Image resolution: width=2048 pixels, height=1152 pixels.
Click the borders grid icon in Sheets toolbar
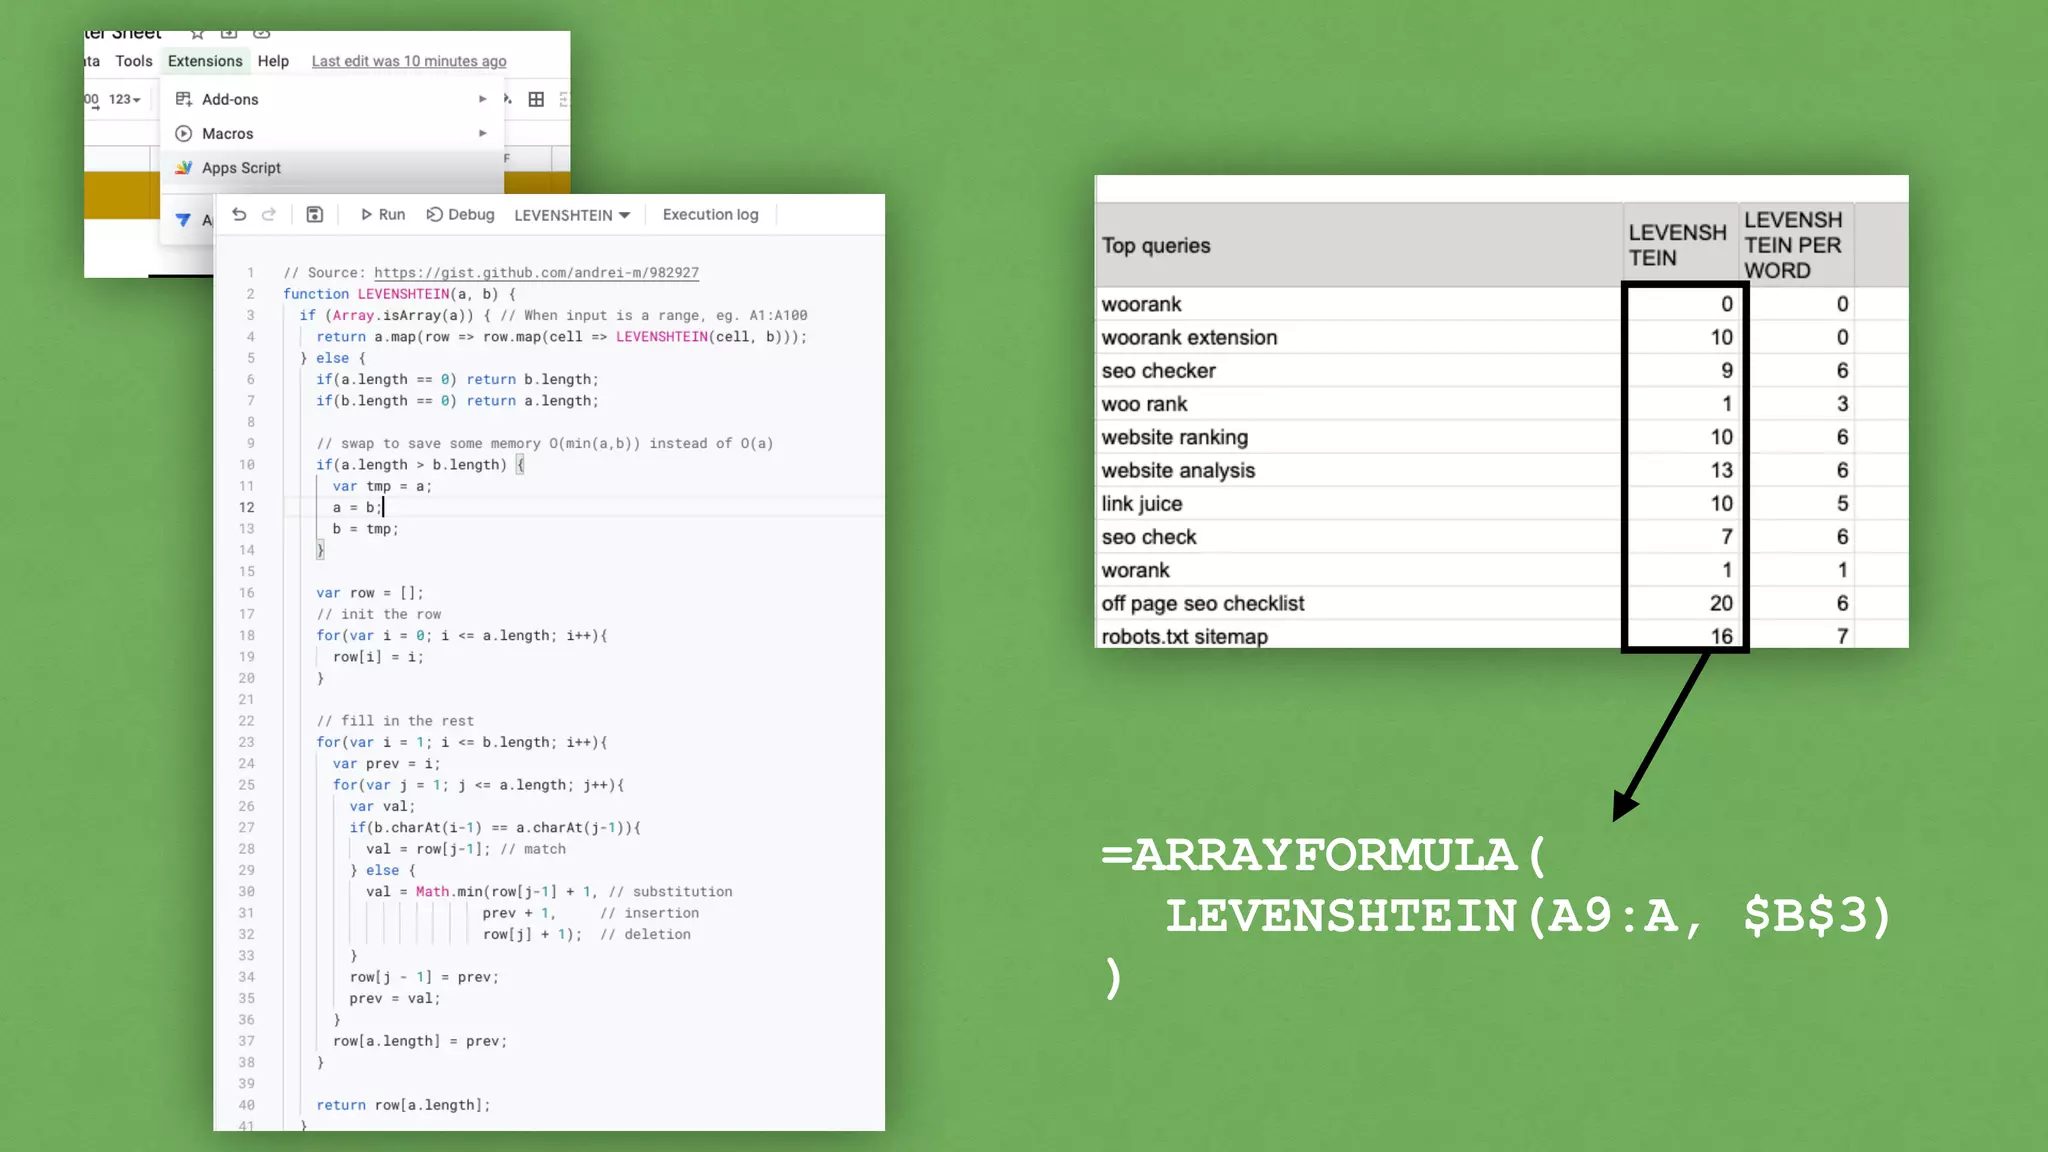(536, 99)
